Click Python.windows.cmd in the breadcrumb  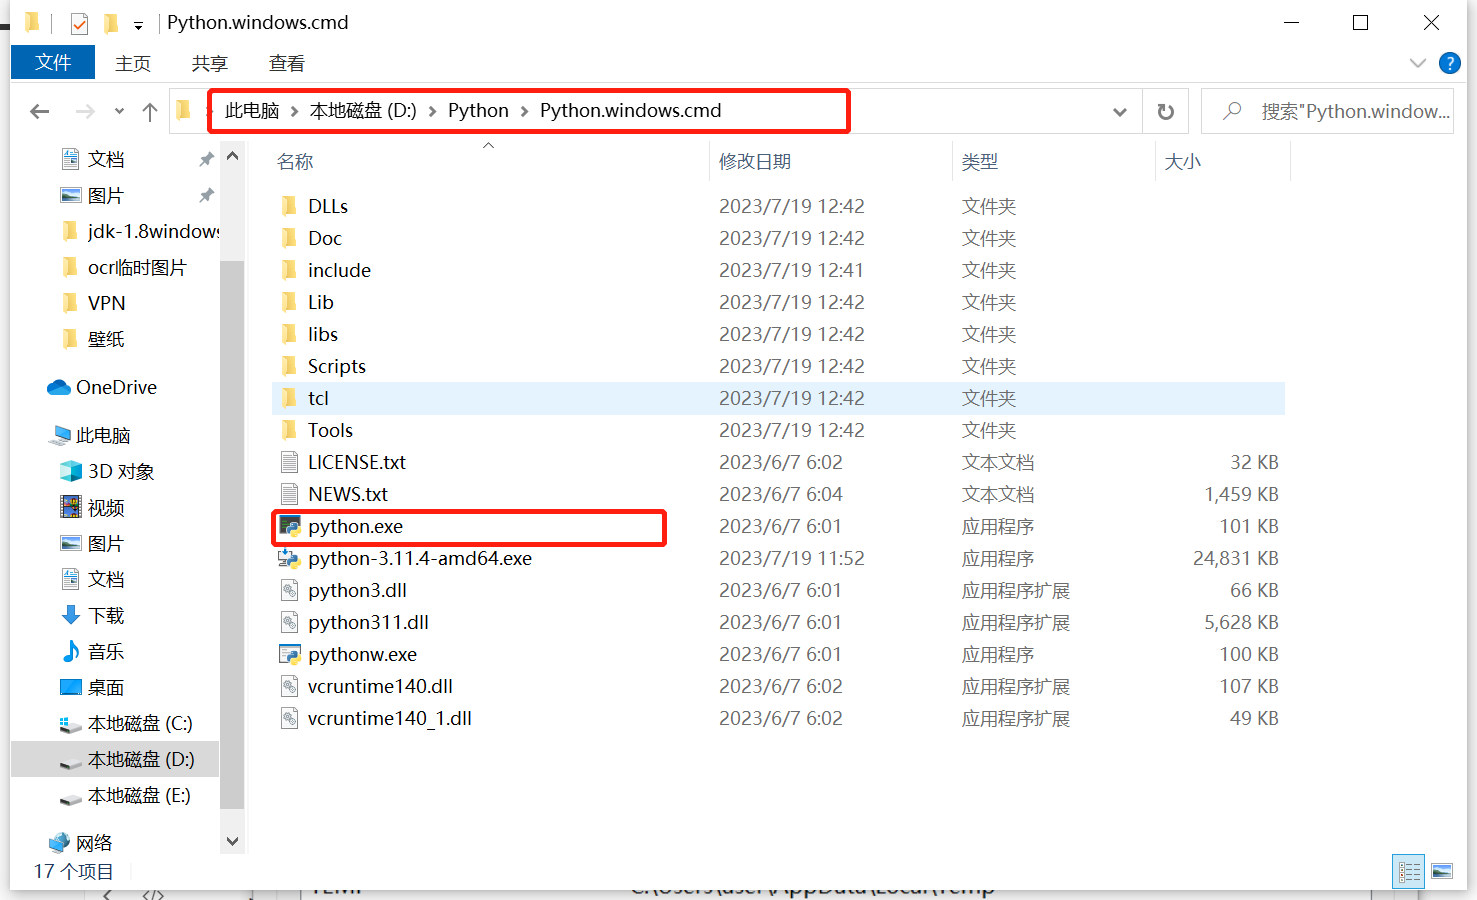pyautogui.click(x=630, y=110)
